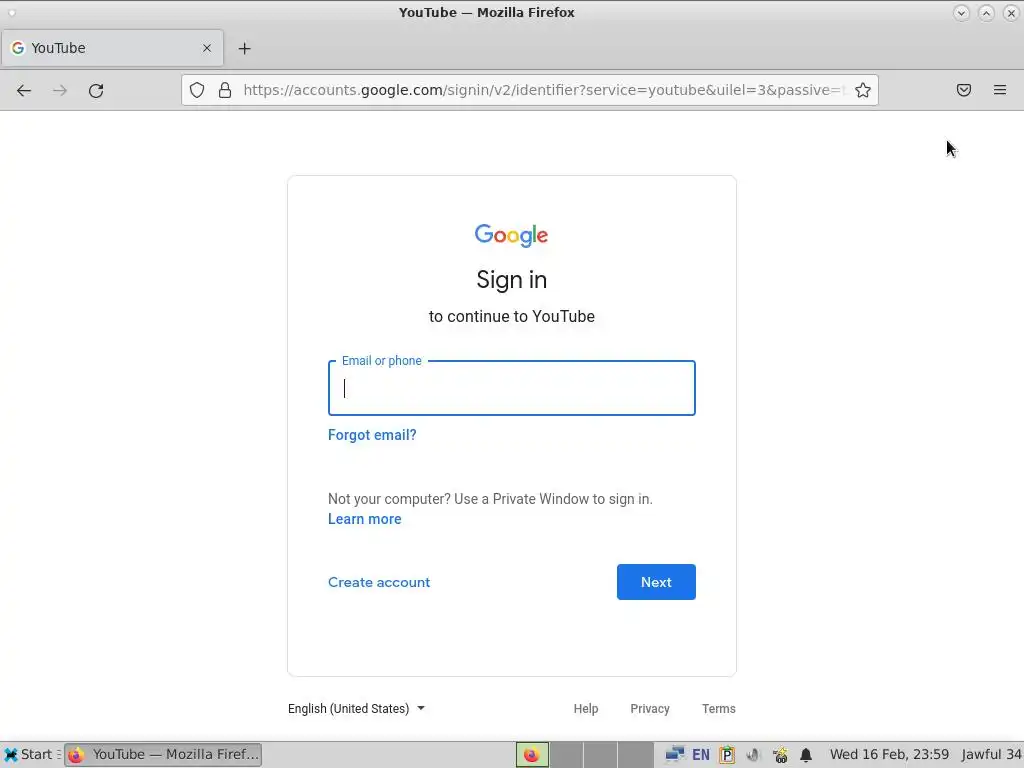Viewport: 1024px width, 768px height.
Task: Switch to the third workspace in pager
Action: pyautogui.click(x=600, y=755)
